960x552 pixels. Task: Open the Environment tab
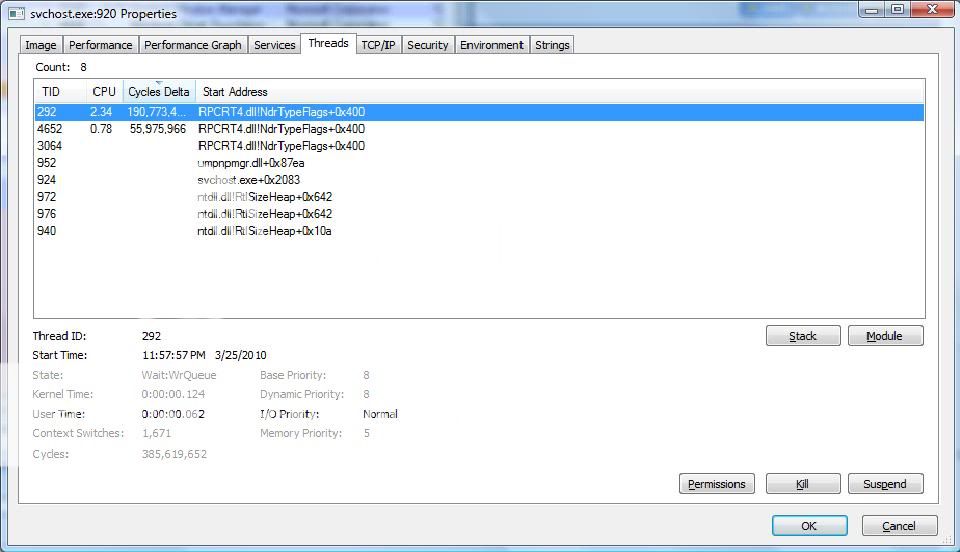coord(492,45)
